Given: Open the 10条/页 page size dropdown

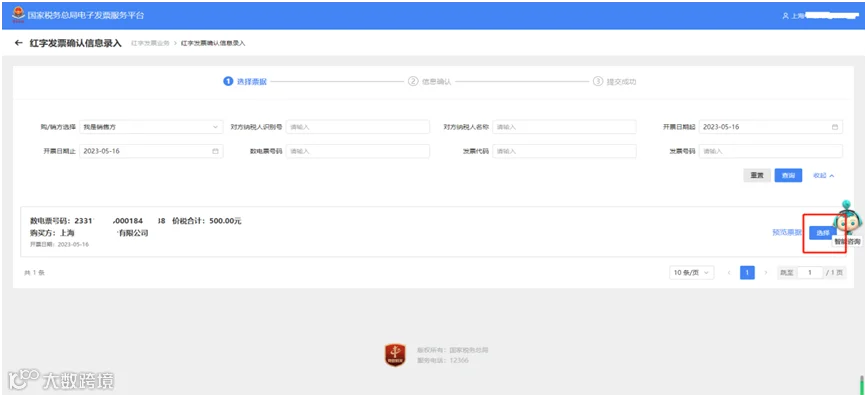Looking at the screenshot, I should (692, 273).
